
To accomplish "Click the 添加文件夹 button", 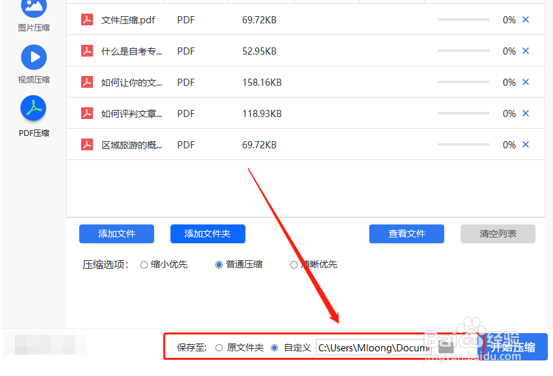I will click(x=208, y=234).
